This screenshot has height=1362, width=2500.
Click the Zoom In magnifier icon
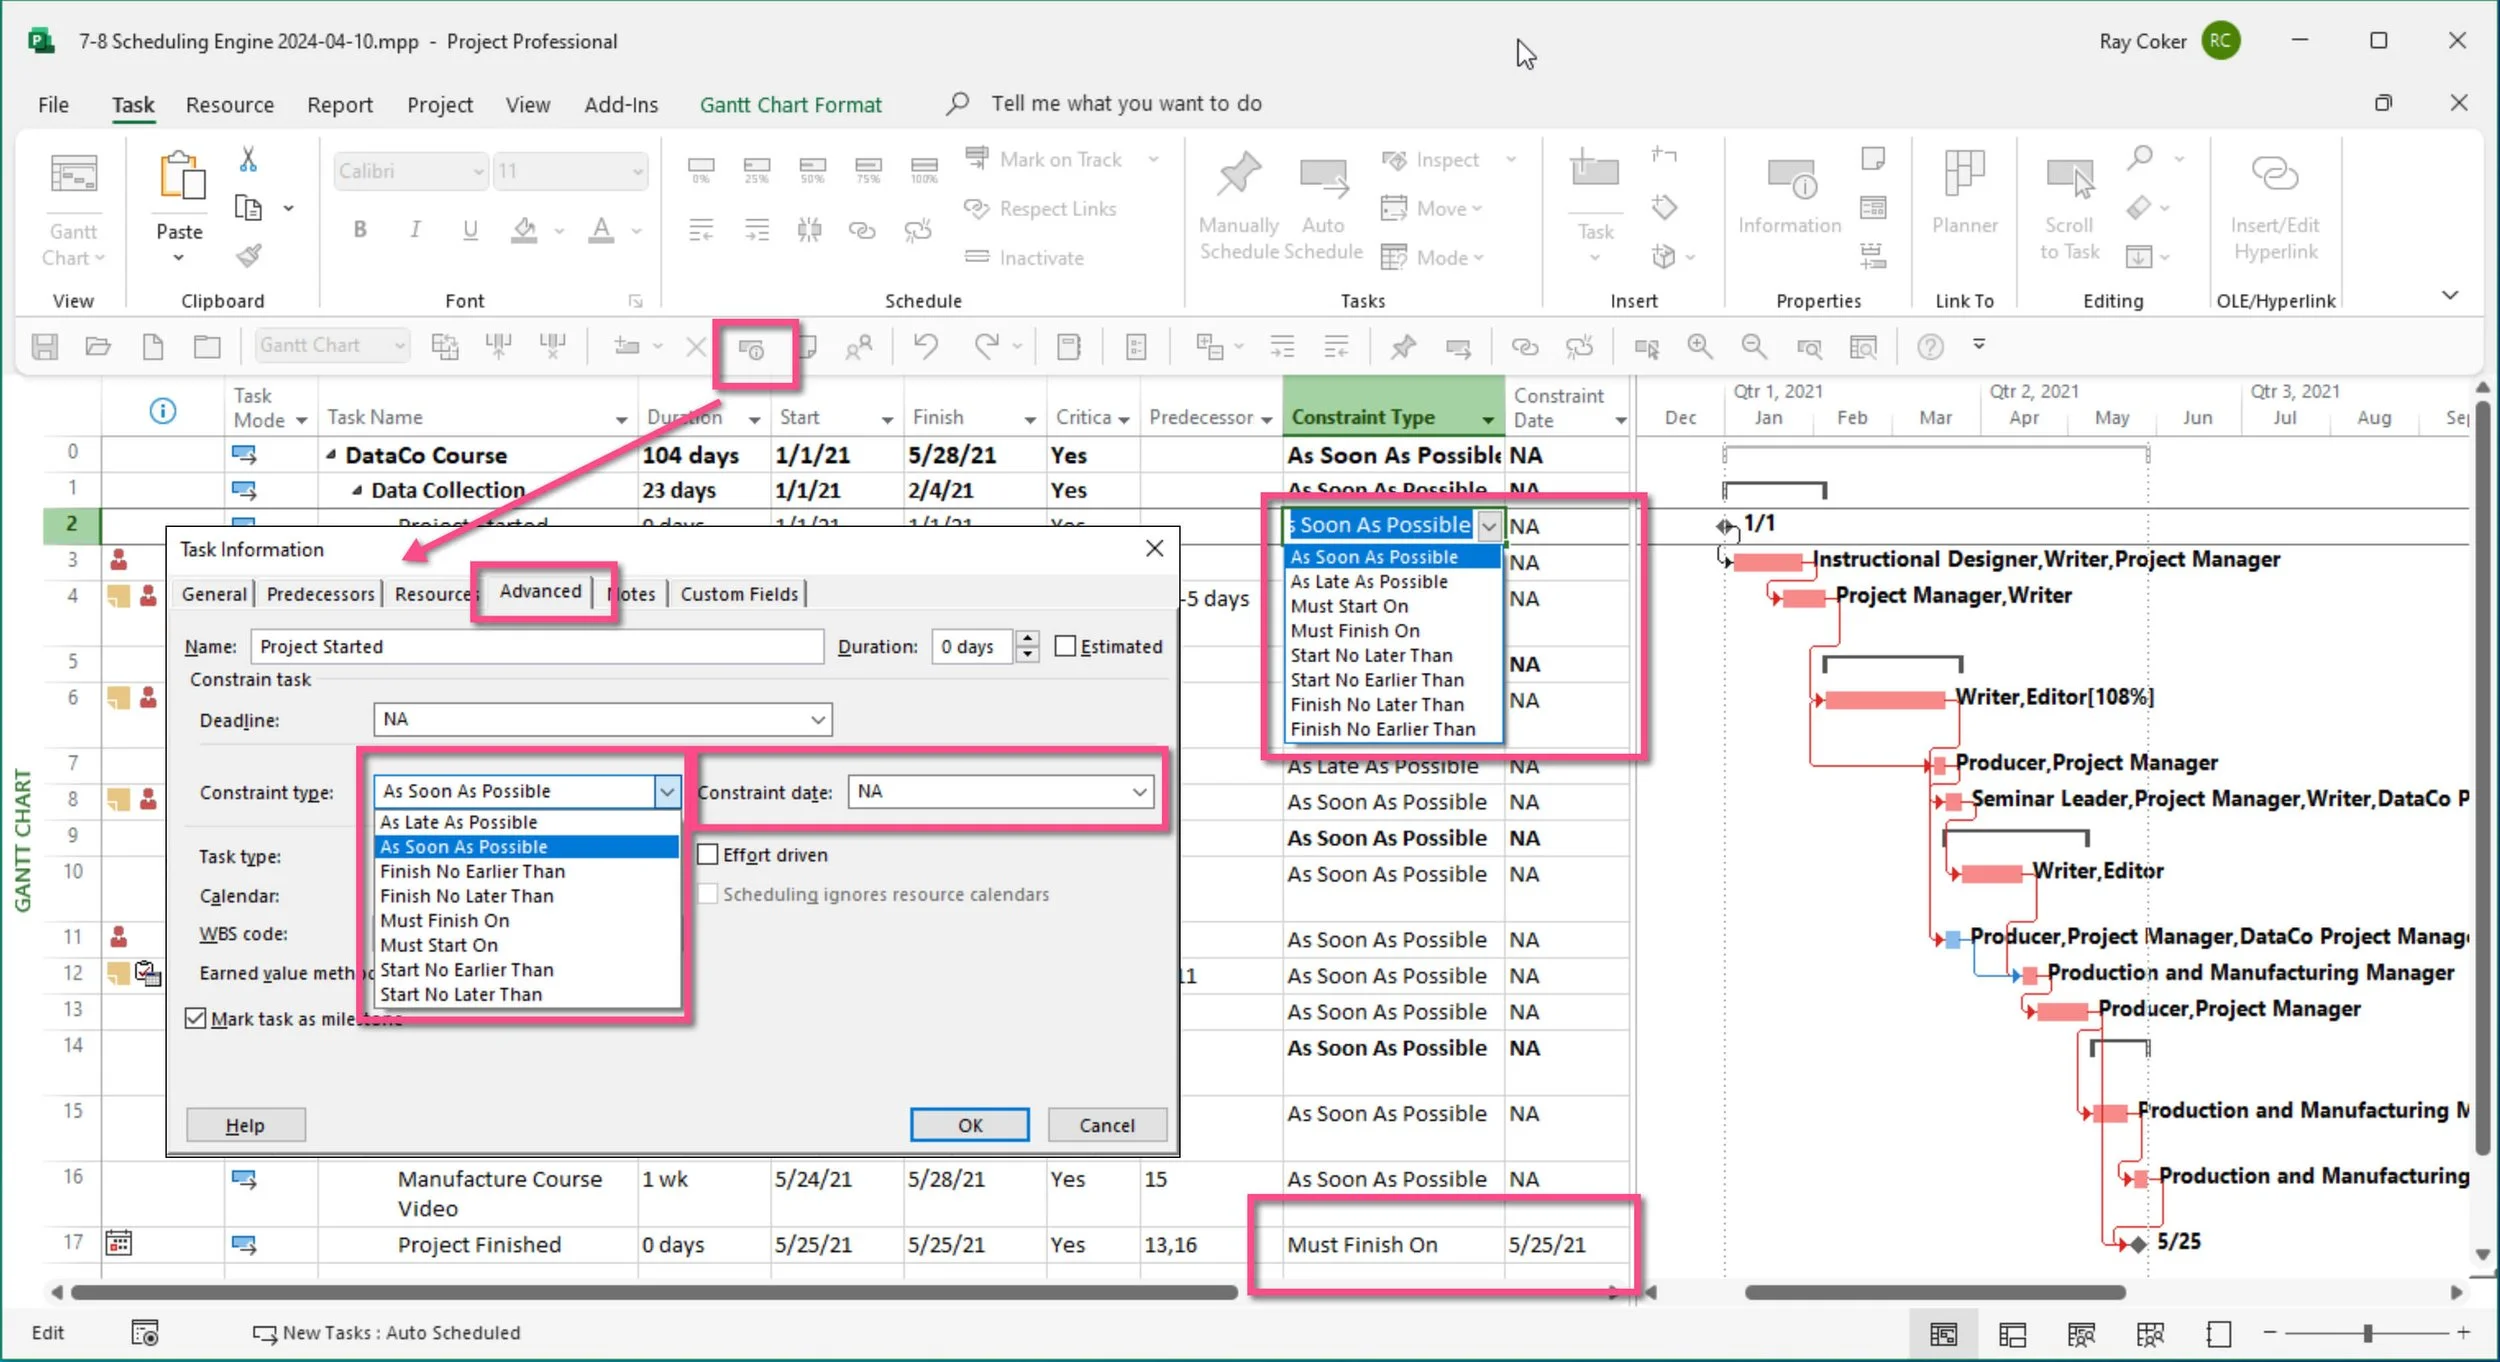tap(1699, 347)
